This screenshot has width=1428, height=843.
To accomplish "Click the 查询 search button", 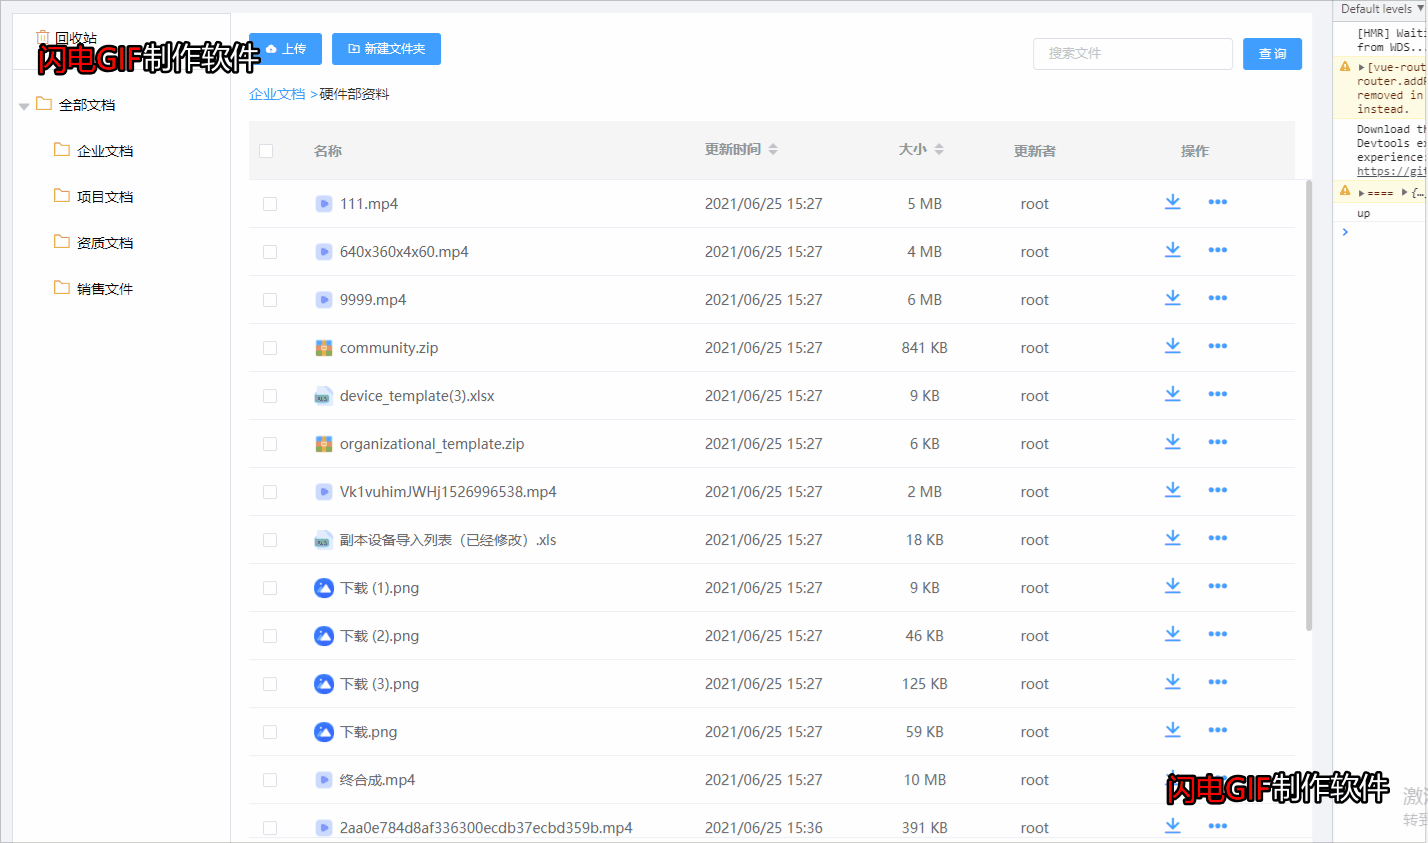I will pos(1272,54).
